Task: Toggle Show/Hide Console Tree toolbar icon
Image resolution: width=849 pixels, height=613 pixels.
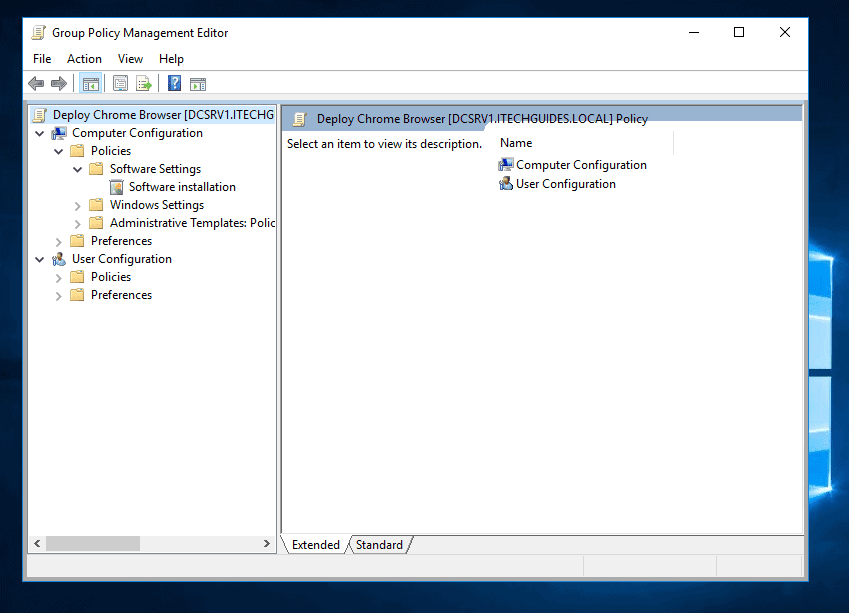Action: (90, 84)
